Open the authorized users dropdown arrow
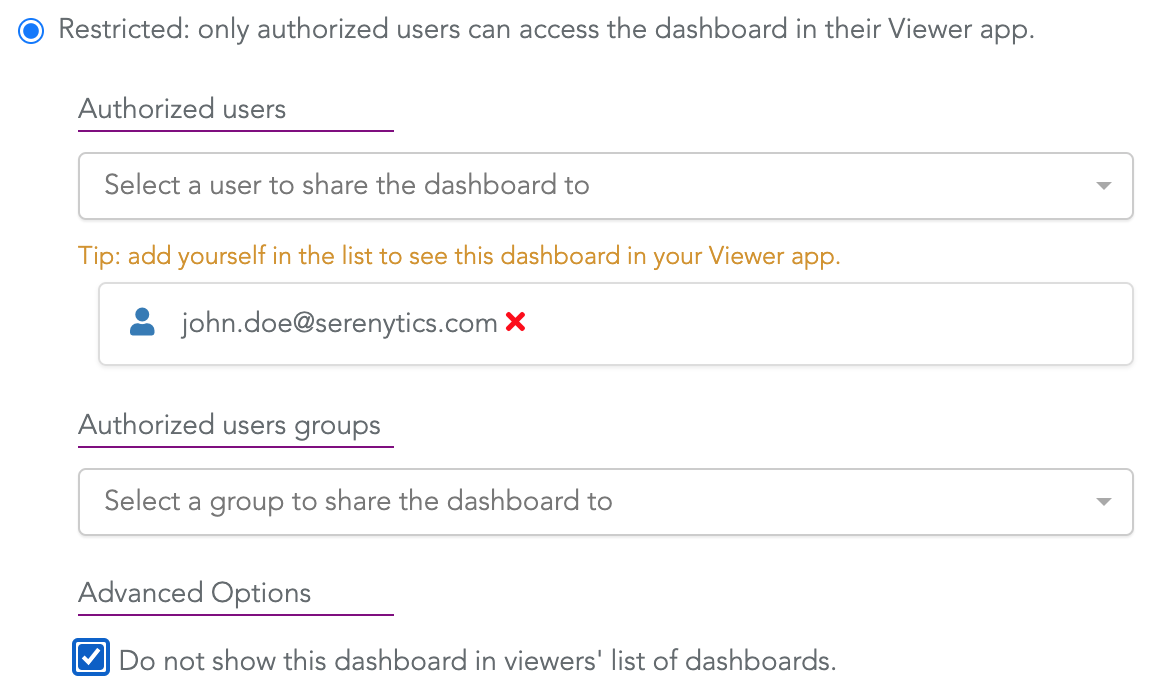The height and width of the screenshot is (700, 1172). pyautogui.click(x=1103, y=186)
